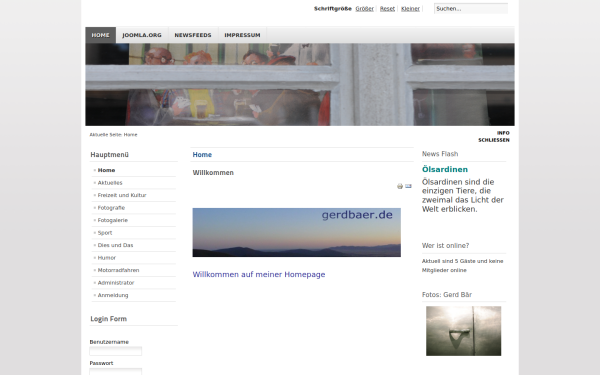
Task: Click the Suchen search field
Action: click(471, 8)
